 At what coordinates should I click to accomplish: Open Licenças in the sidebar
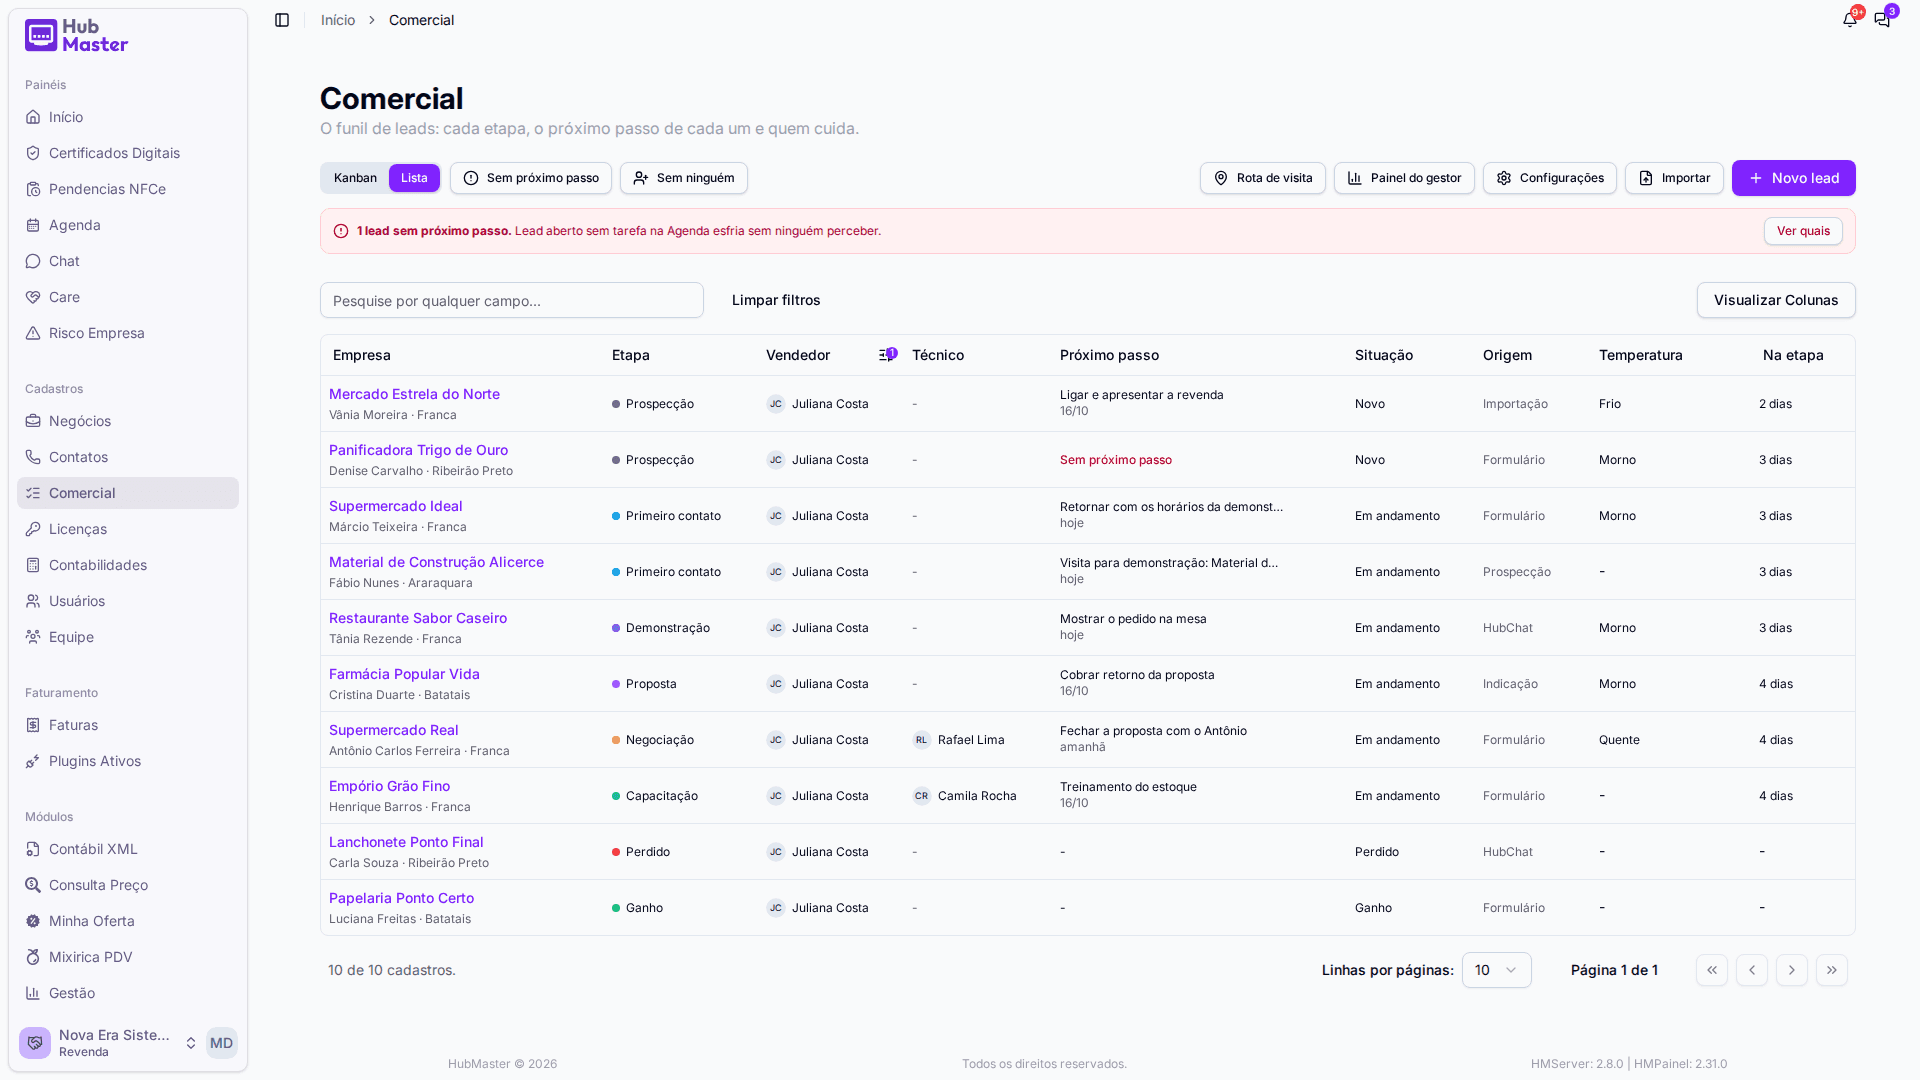click(128, 529)
